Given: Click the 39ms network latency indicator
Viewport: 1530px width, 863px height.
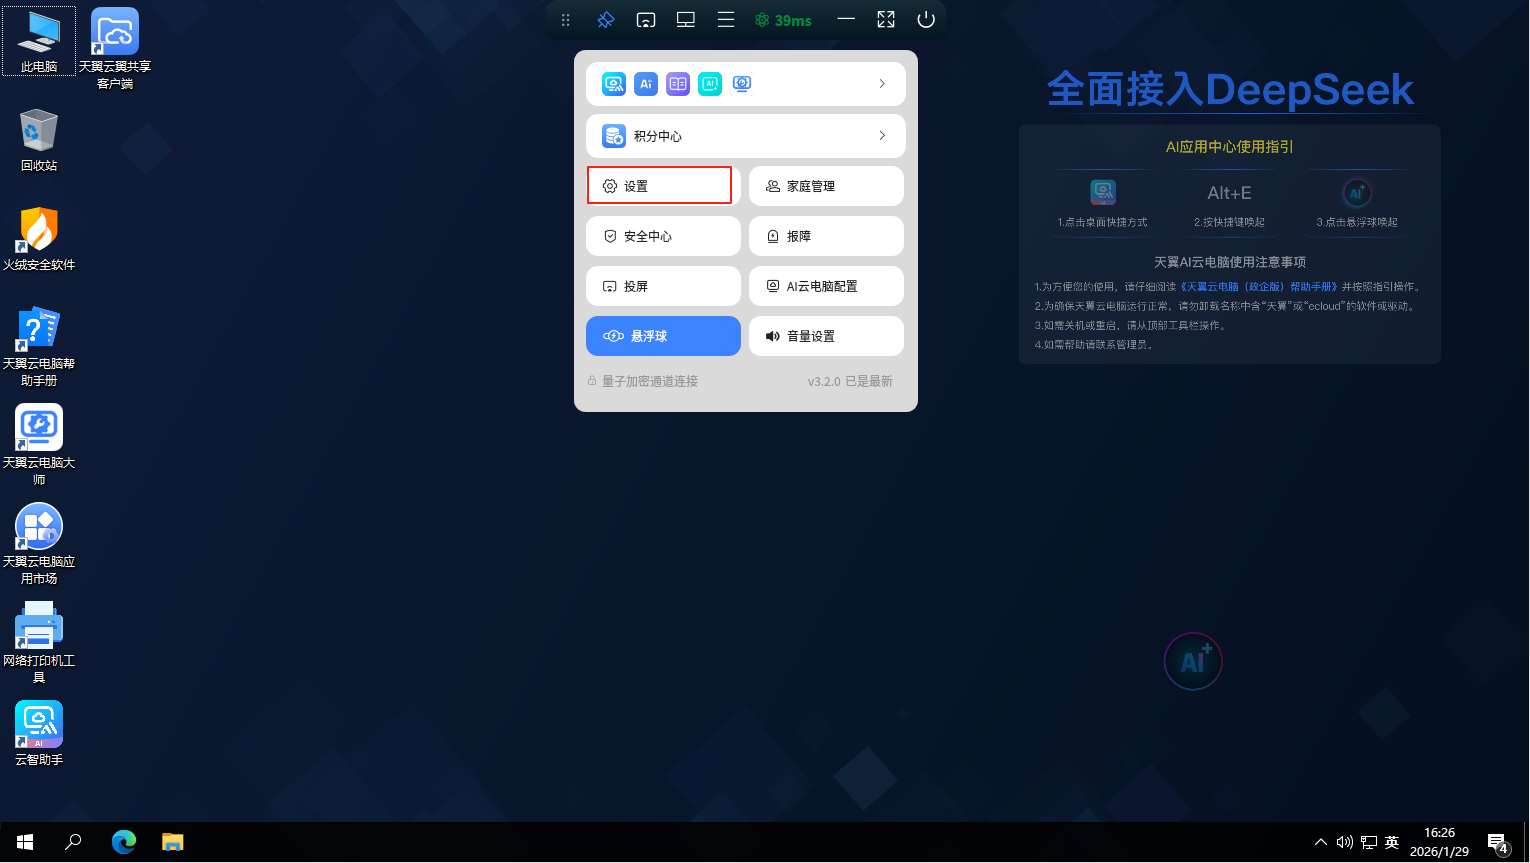Looking at the screenshot, I should pos(783,20).
